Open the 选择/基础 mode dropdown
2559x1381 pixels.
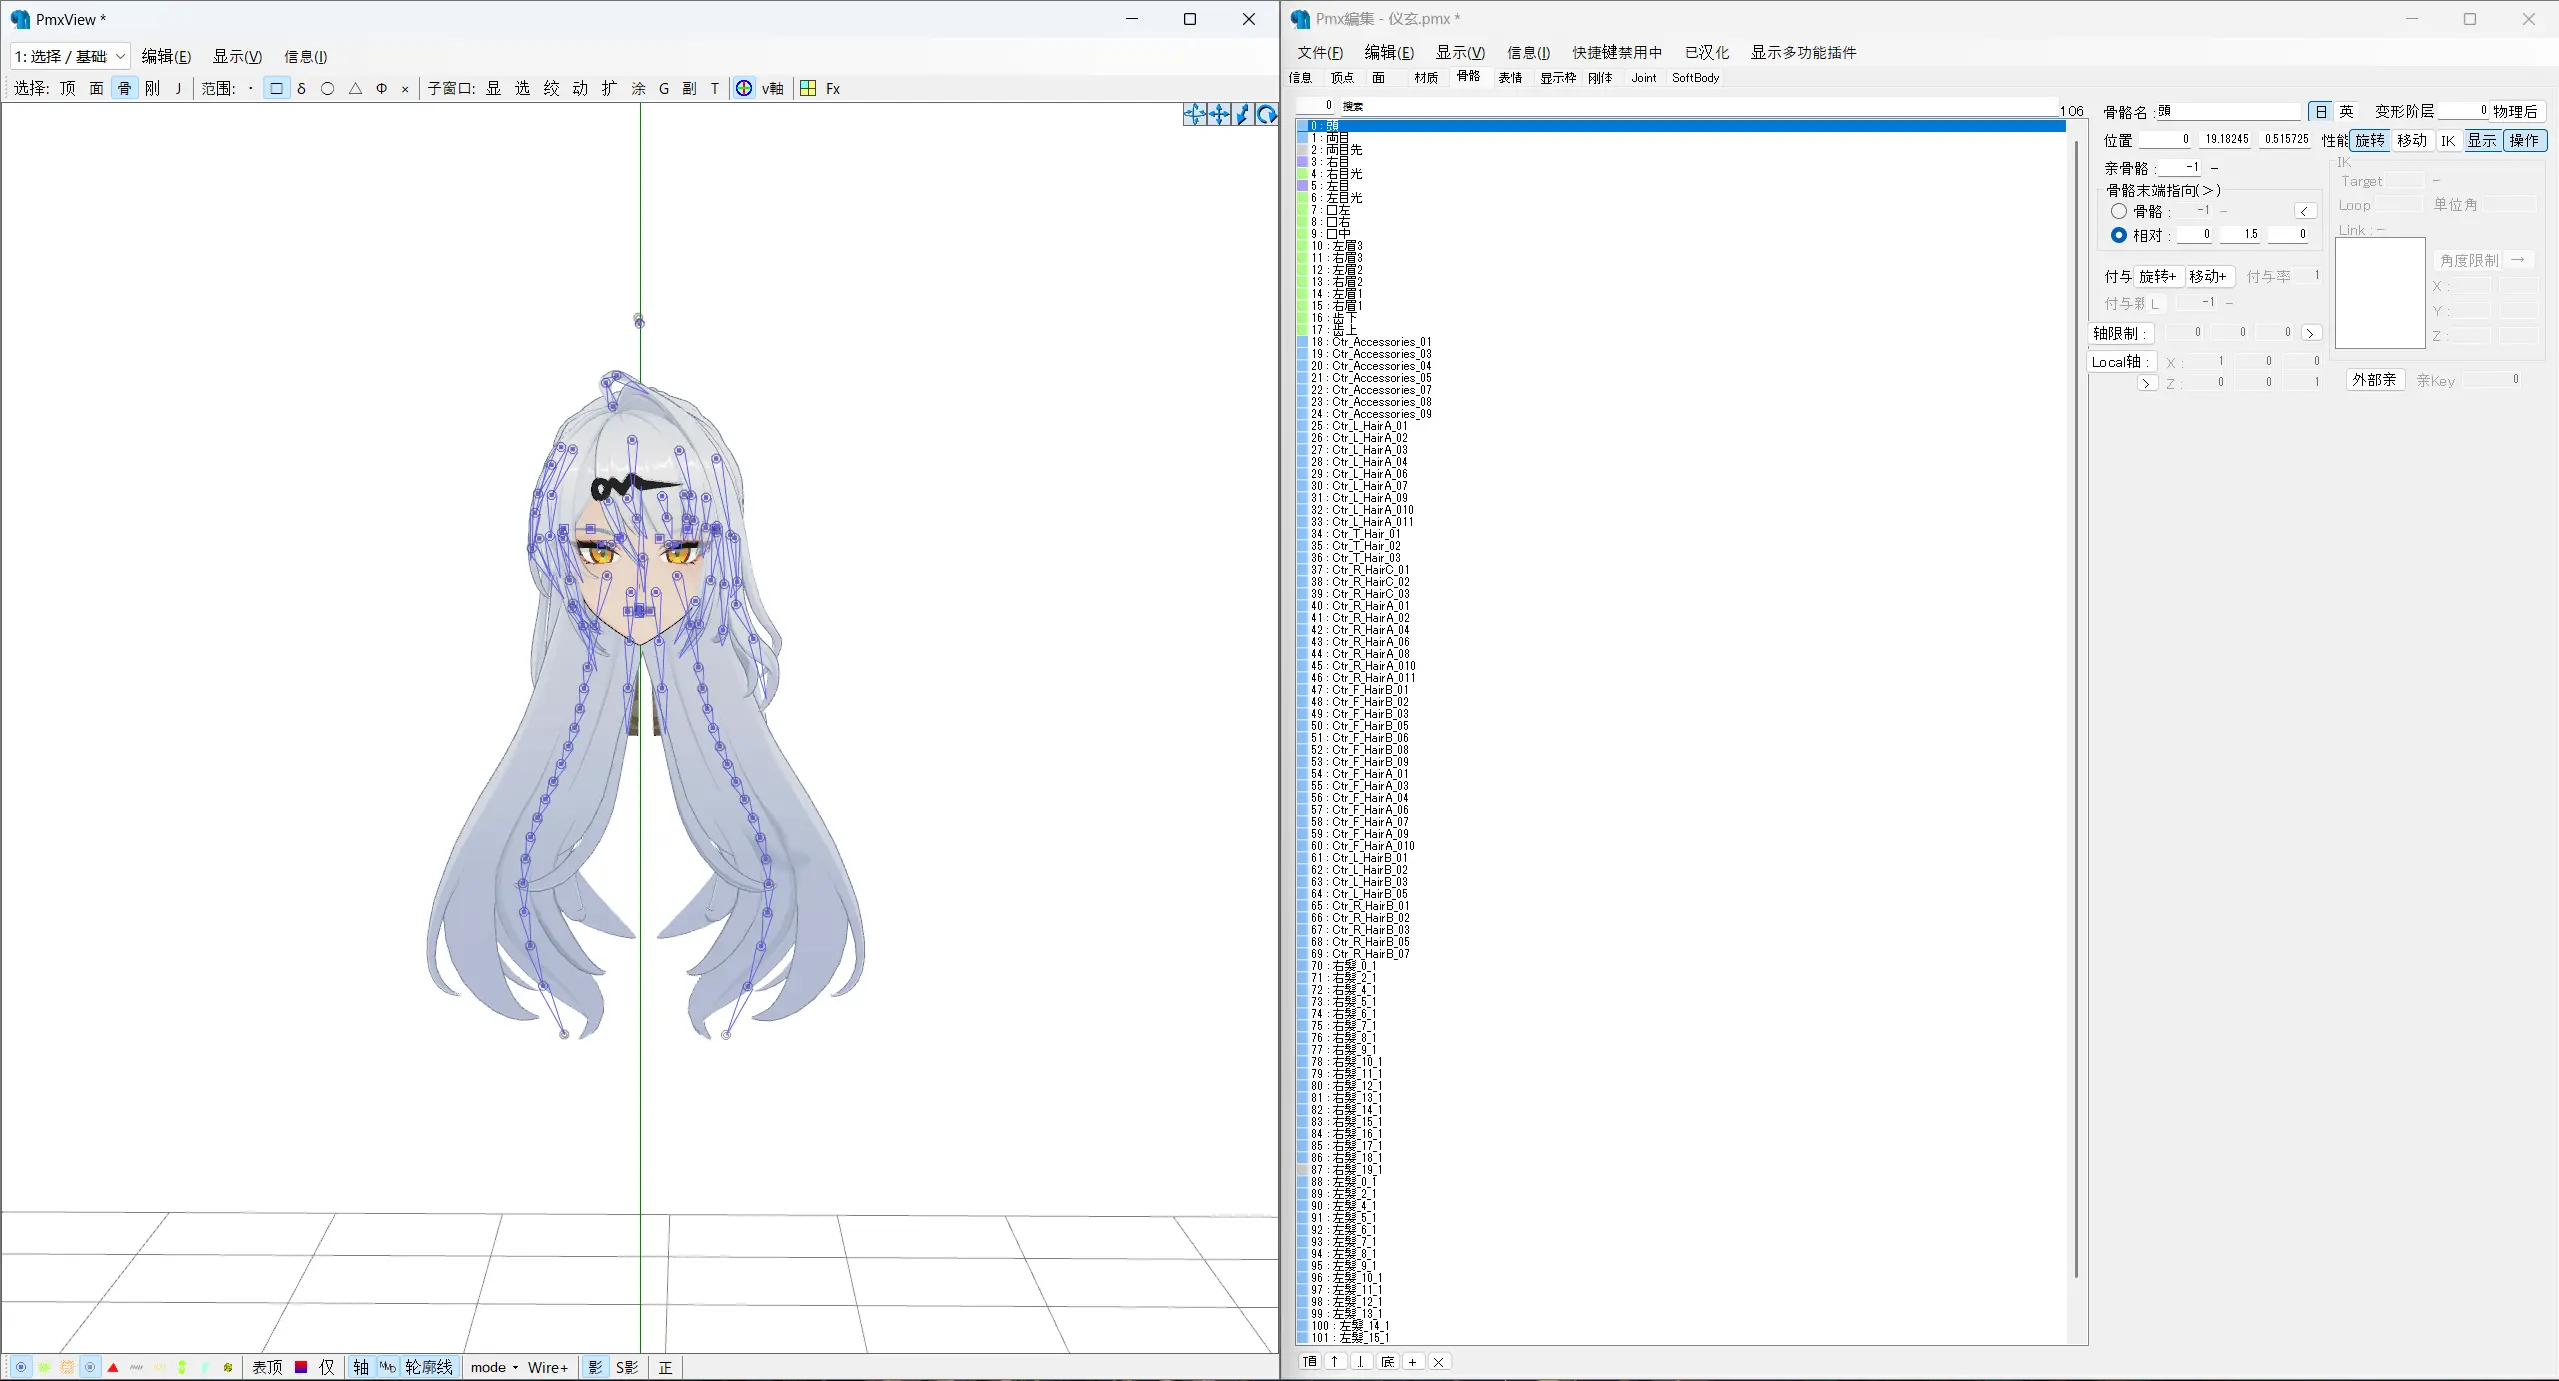tap(70, 56)
